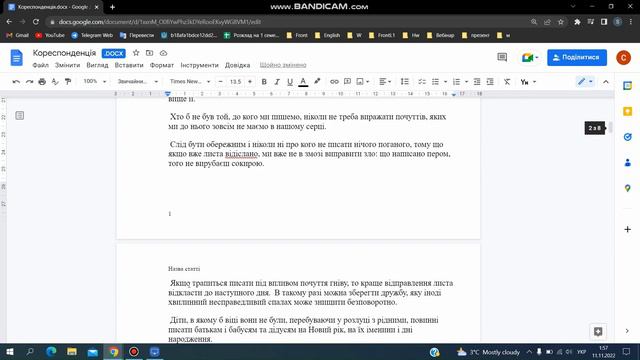This screenshot has height=360, width=640.
Task: Open Maps in the side panel
Action: tap(627, 188)
